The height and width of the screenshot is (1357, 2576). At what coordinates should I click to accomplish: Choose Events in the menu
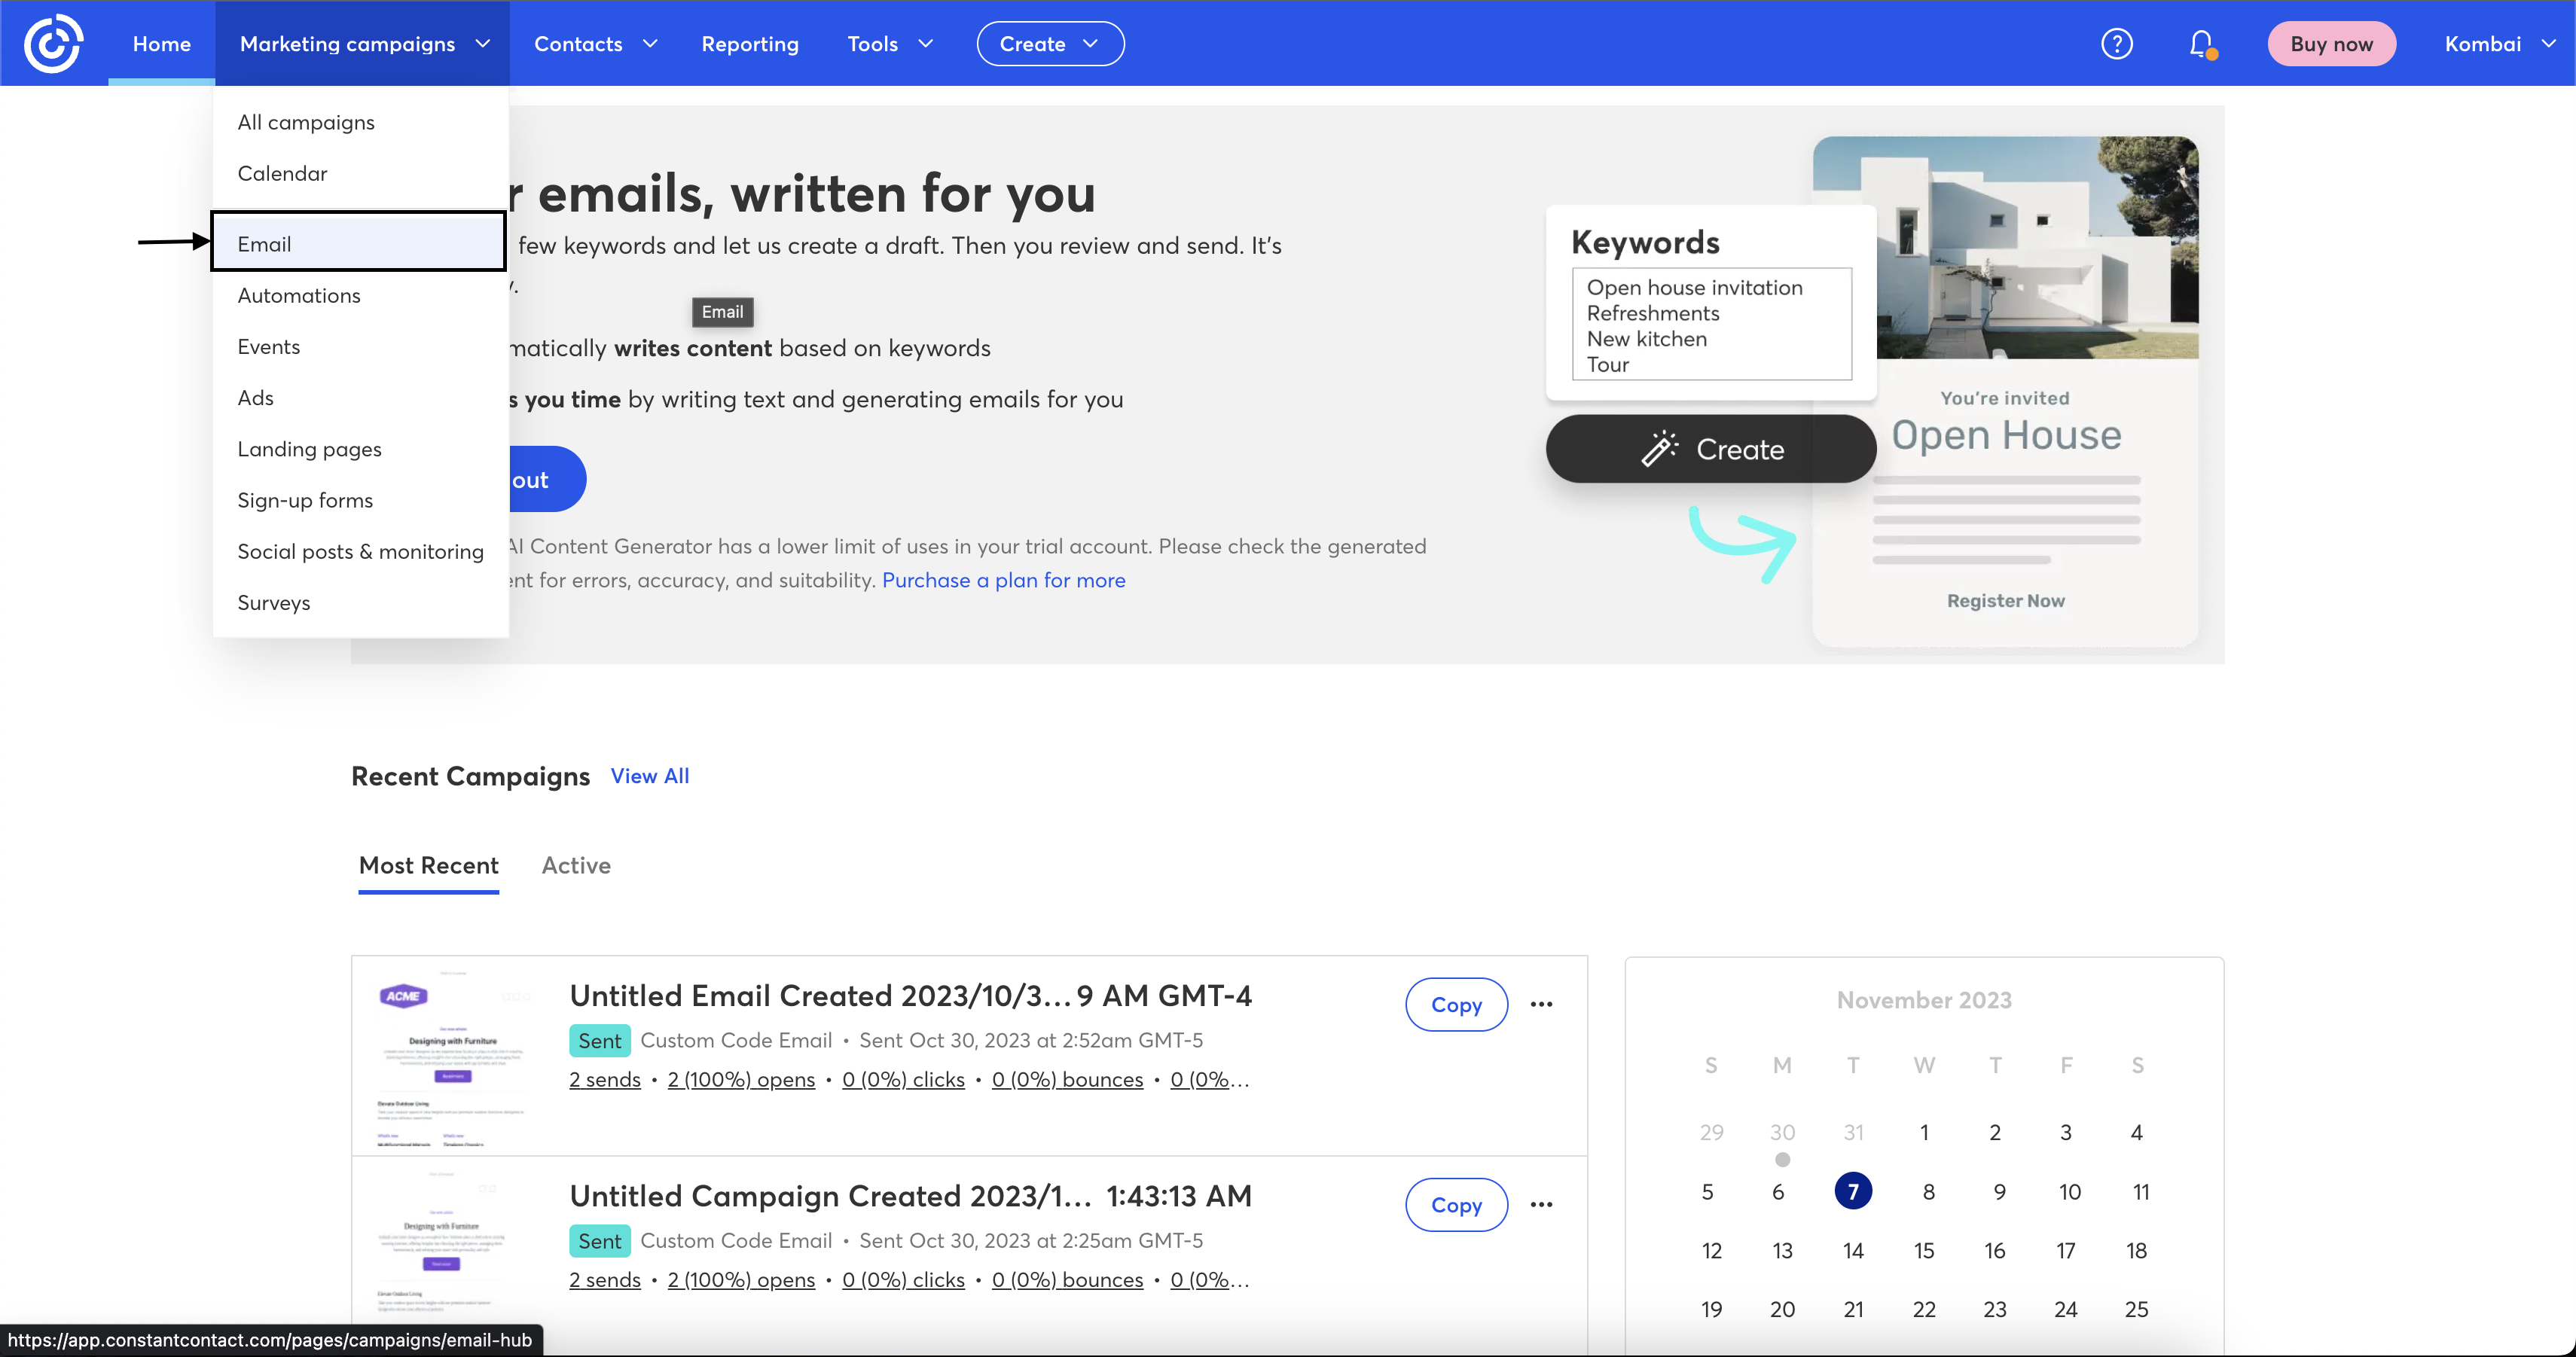pyautogui.click(x=360, y=346)
